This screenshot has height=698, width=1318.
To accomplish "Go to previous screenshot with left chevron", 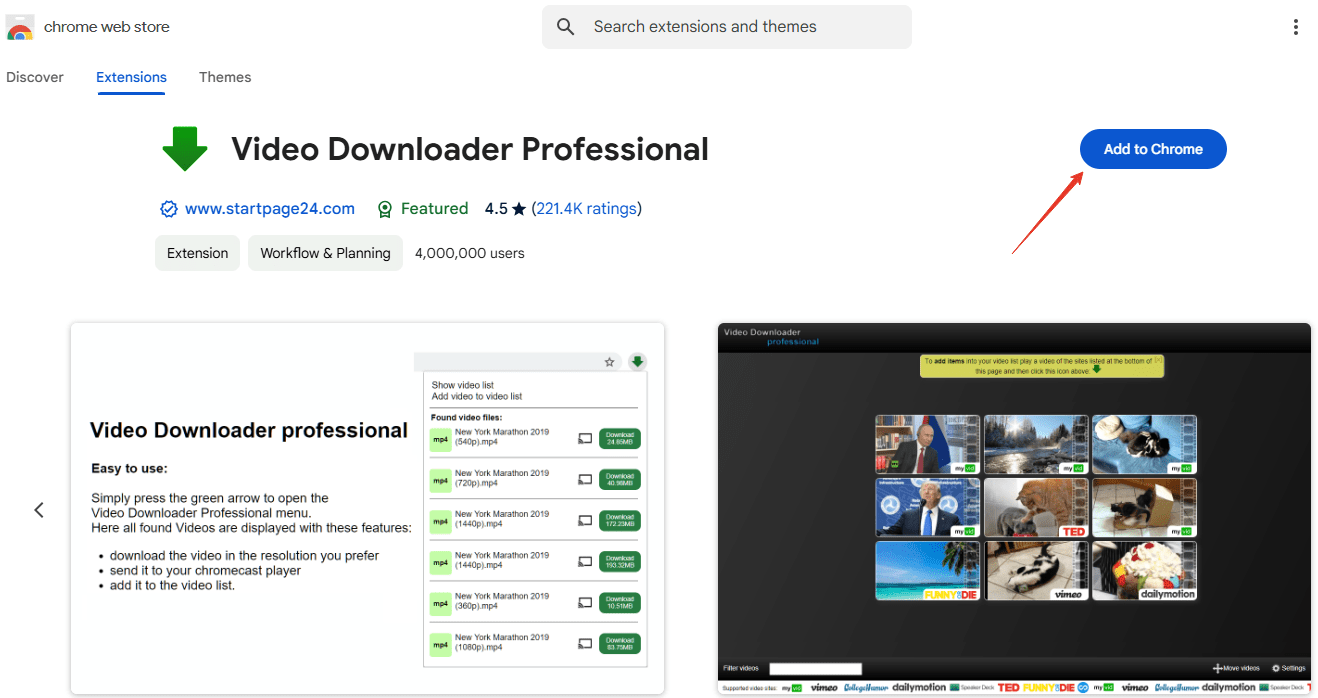I will click(39, 510).
